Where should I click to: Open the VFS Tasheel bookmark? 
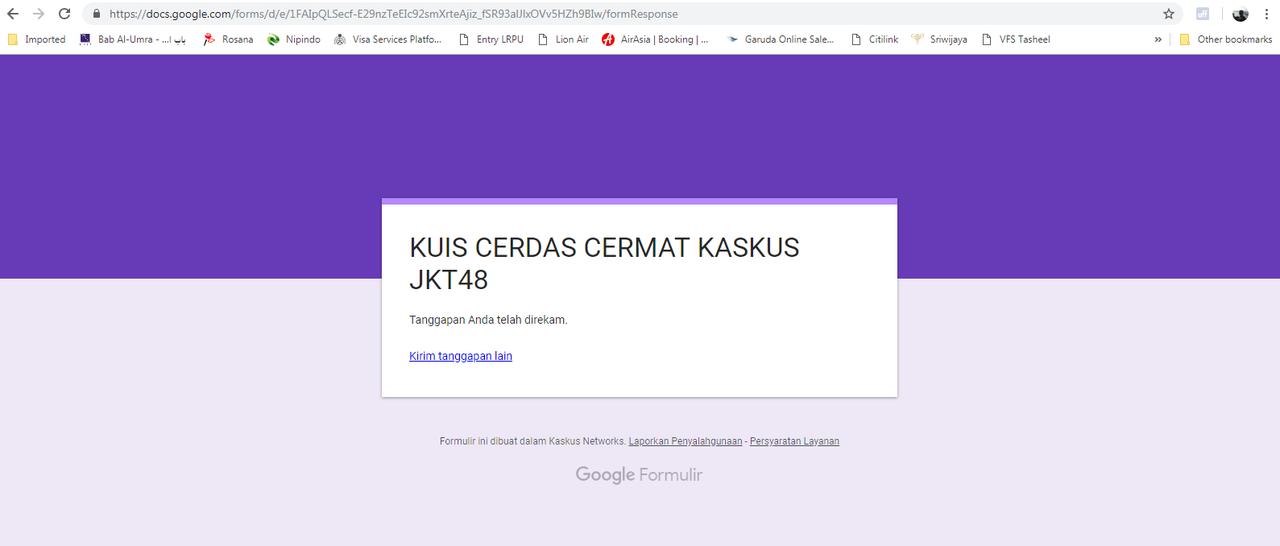pyautogui.click(x=1015, y=40)
